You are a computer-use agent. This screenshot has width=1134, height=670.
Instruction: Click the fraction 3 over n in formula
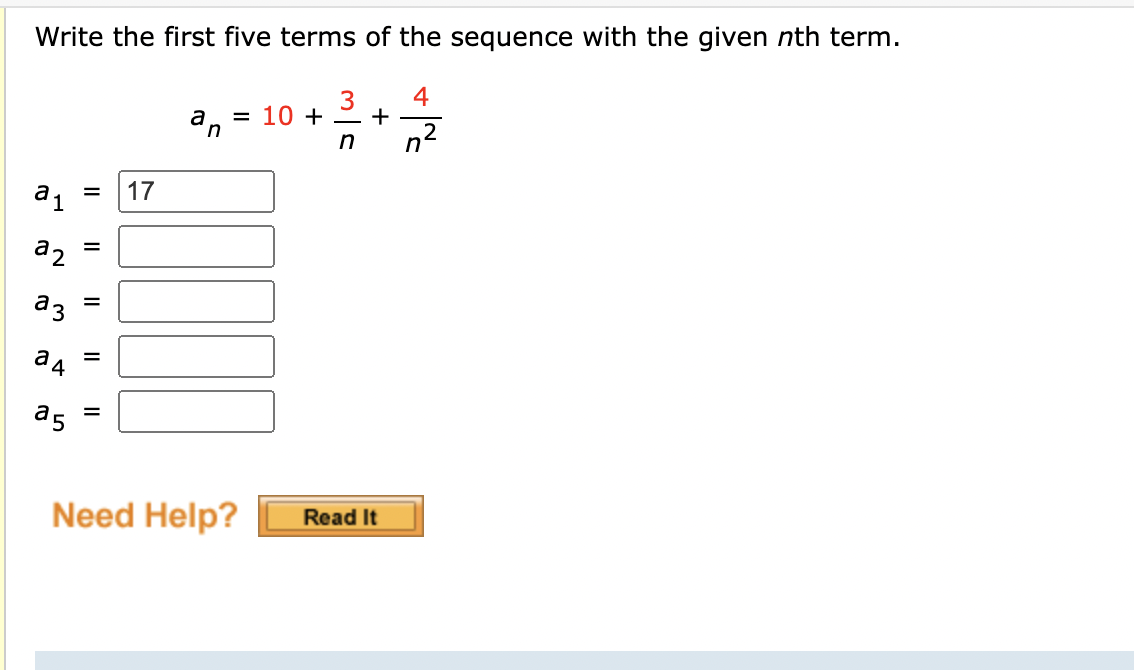tap(348, 117)
